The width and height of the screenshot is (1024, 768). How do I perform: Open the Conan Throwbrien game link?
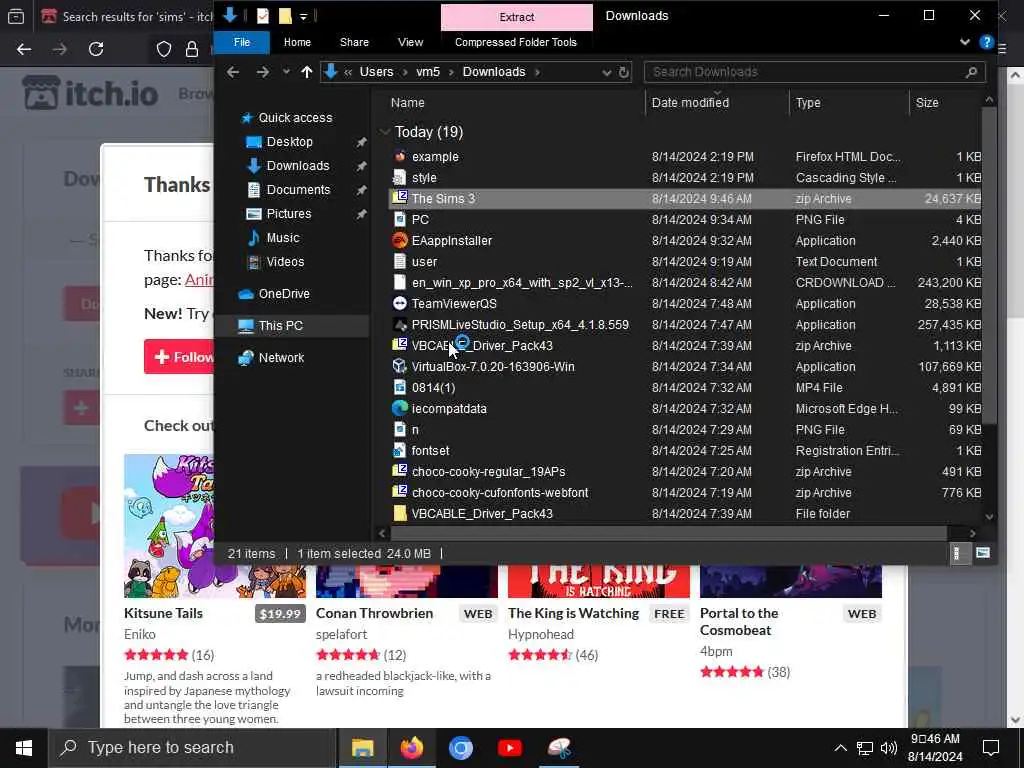[374, 613]
